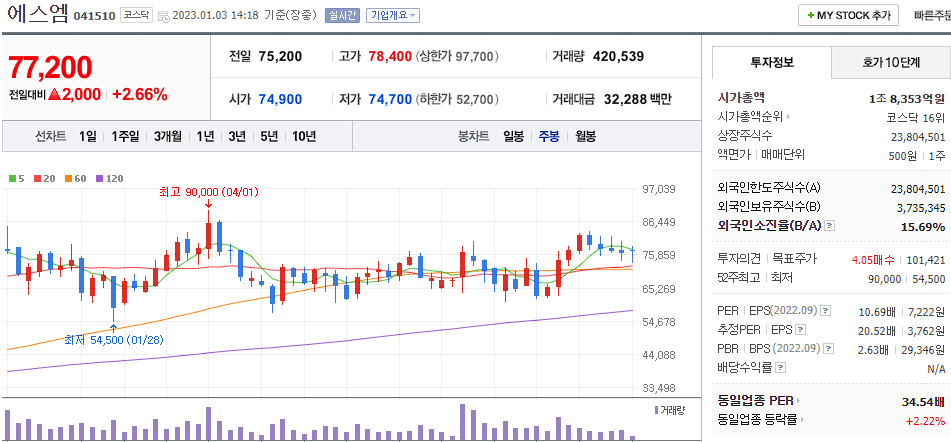Click the 최저 54,500 (01/28) chart marker
This screenshot has height=442, width=951.
(x=114, y=340)
